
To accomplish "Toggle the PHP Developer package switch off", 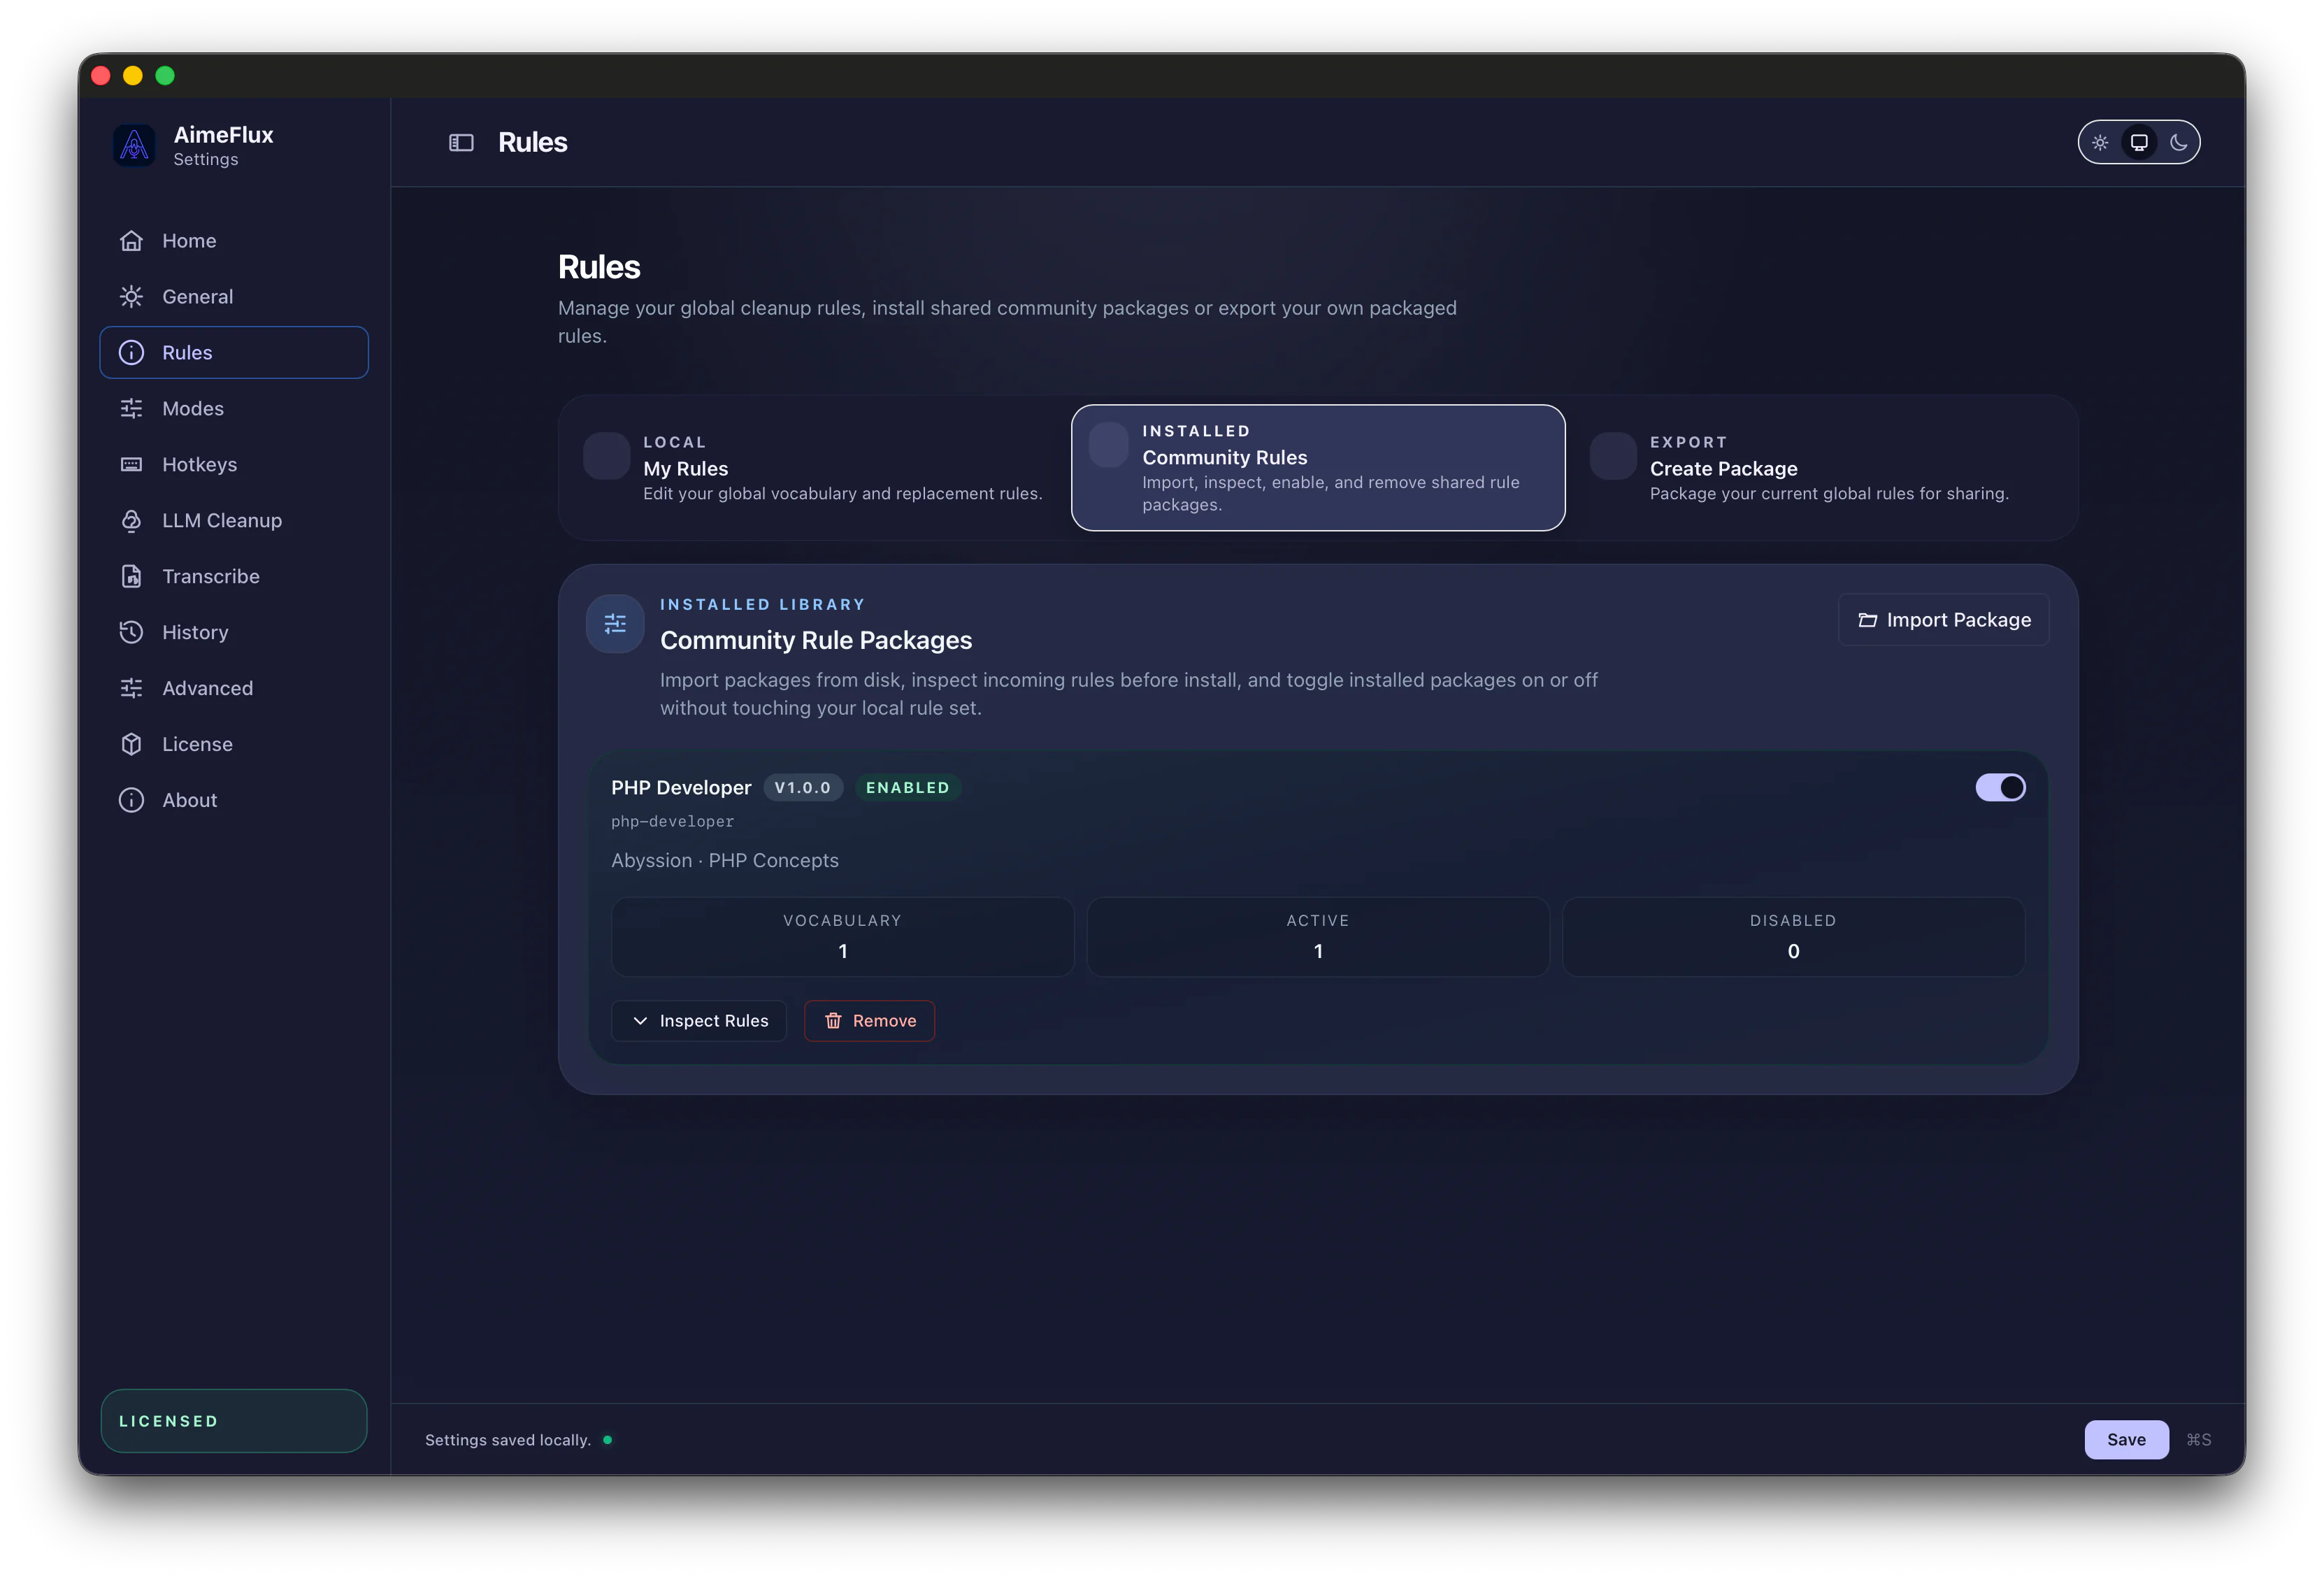I will point(2000,788).
